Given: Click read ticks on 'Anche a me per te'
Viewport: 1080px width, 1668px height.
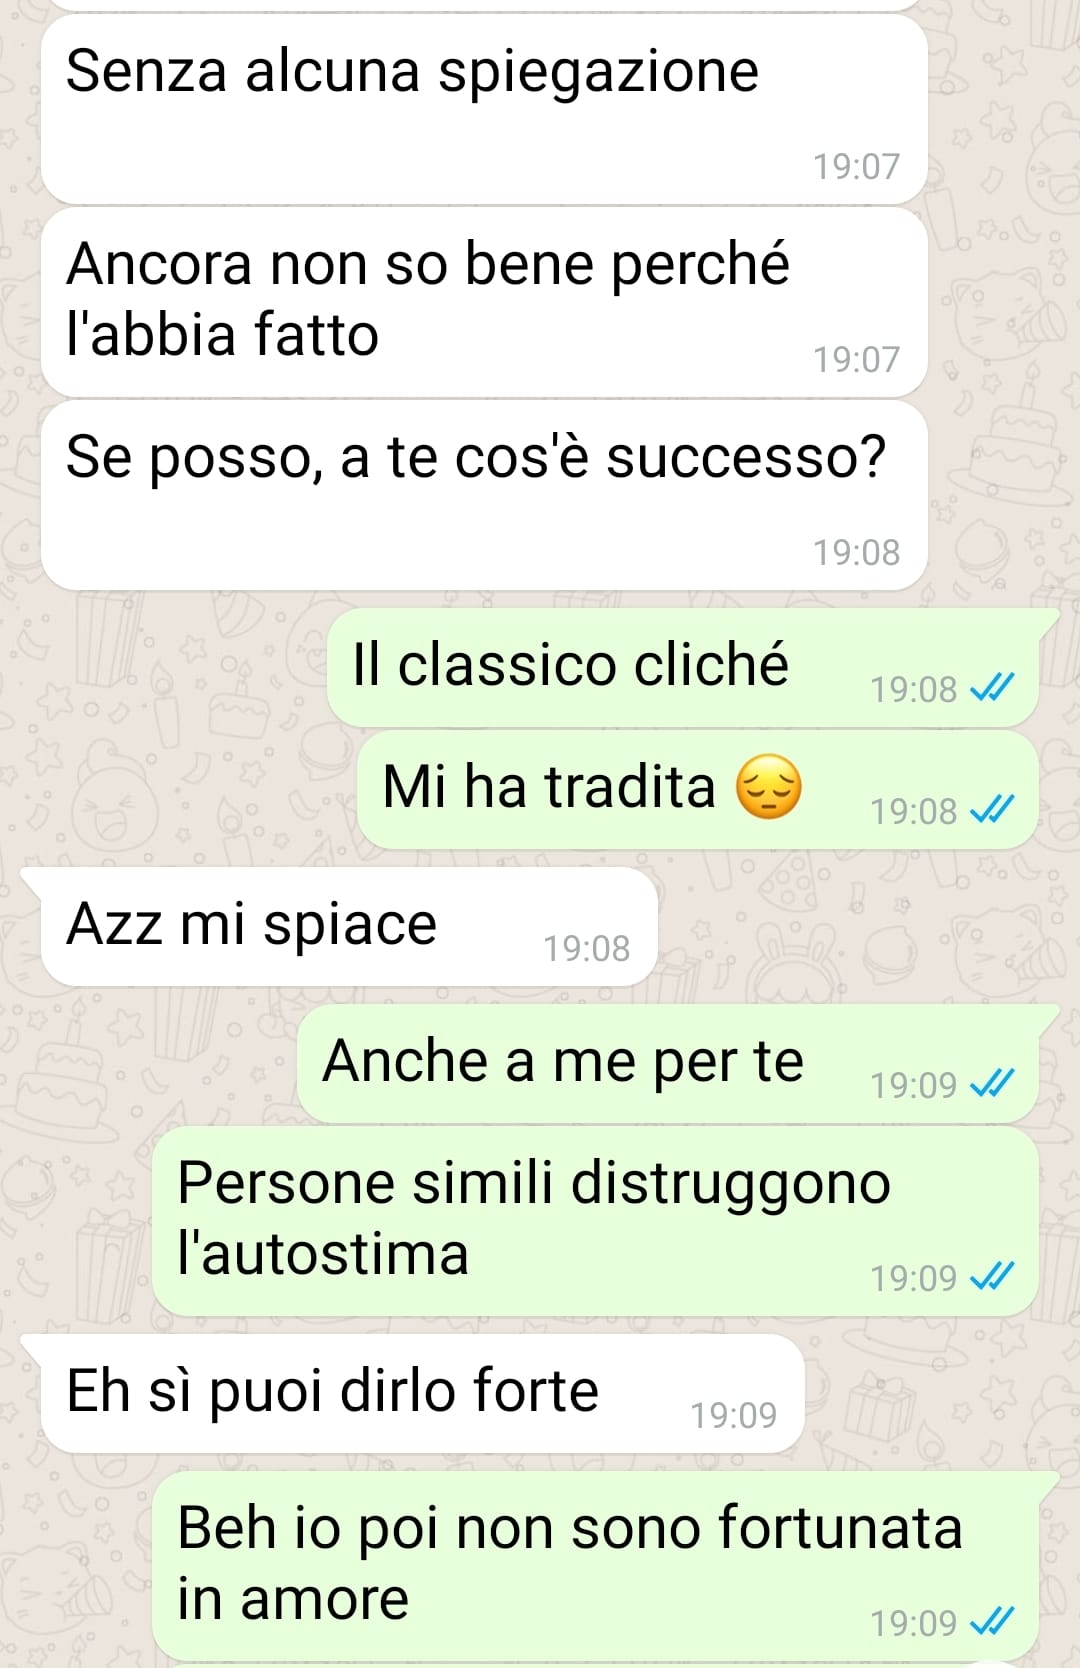Looking at the screenshot, I should pos(993,1084).
